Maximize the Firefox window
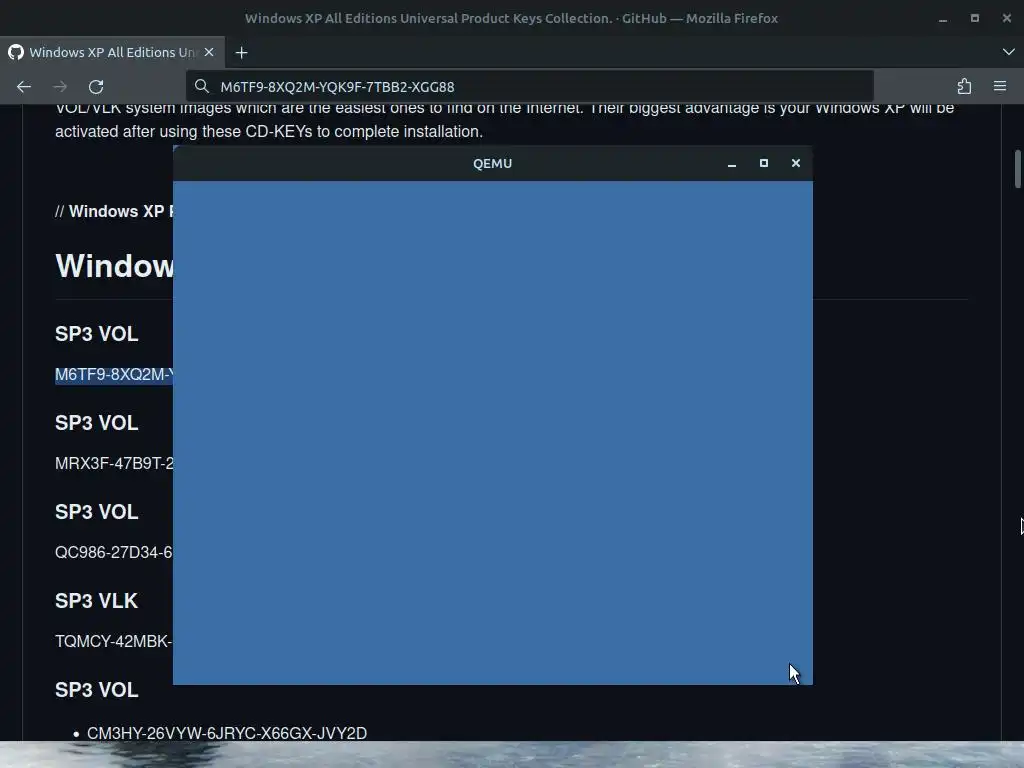Screen dimensions: 1024x768 (974, 18)
